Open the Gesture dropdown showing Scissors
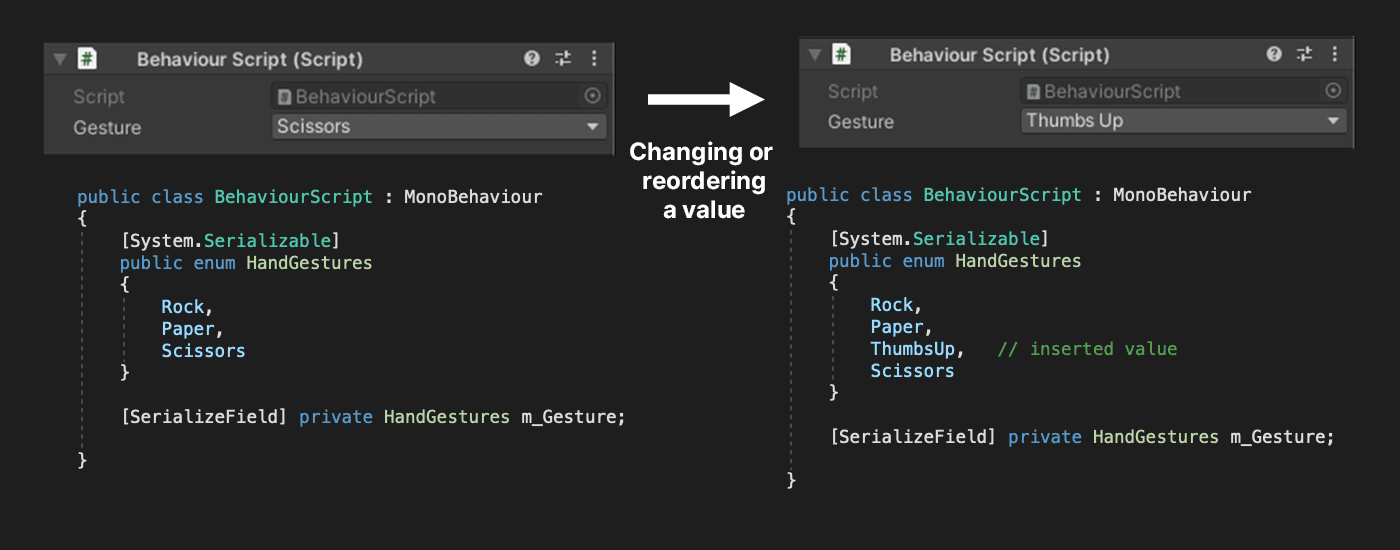Viewport: 1400px width, 550px height. [x=439, y=127]
